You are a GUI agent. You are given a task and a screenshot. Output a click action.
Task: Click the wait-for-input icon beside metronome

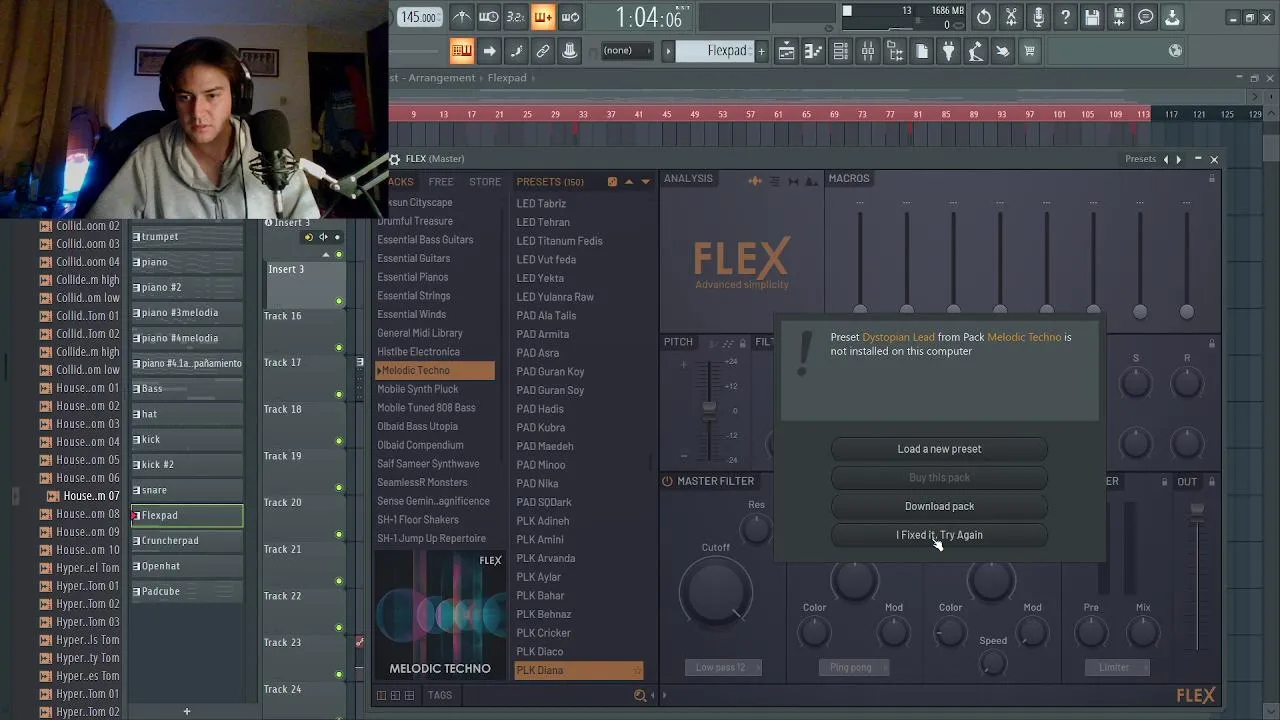pos(488,17)
